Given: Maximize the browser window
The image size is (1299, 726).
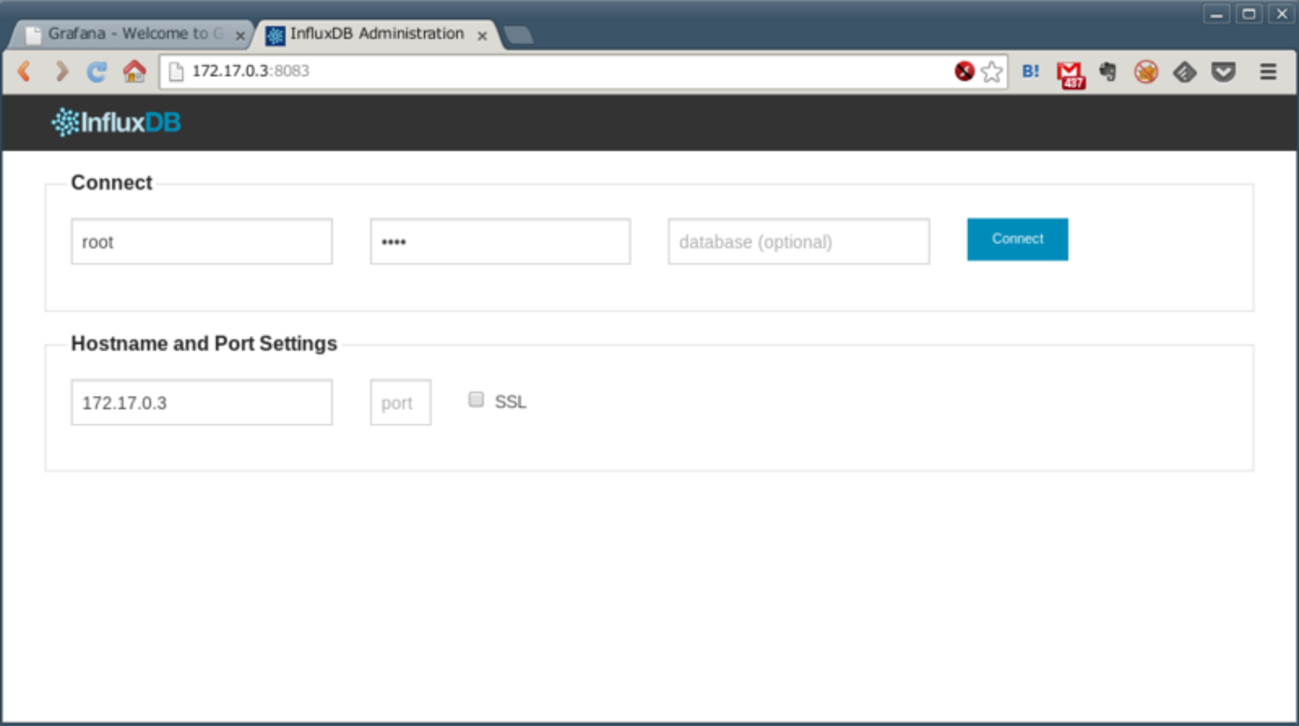Looking at the screenshot, I should pos(1249,14).
